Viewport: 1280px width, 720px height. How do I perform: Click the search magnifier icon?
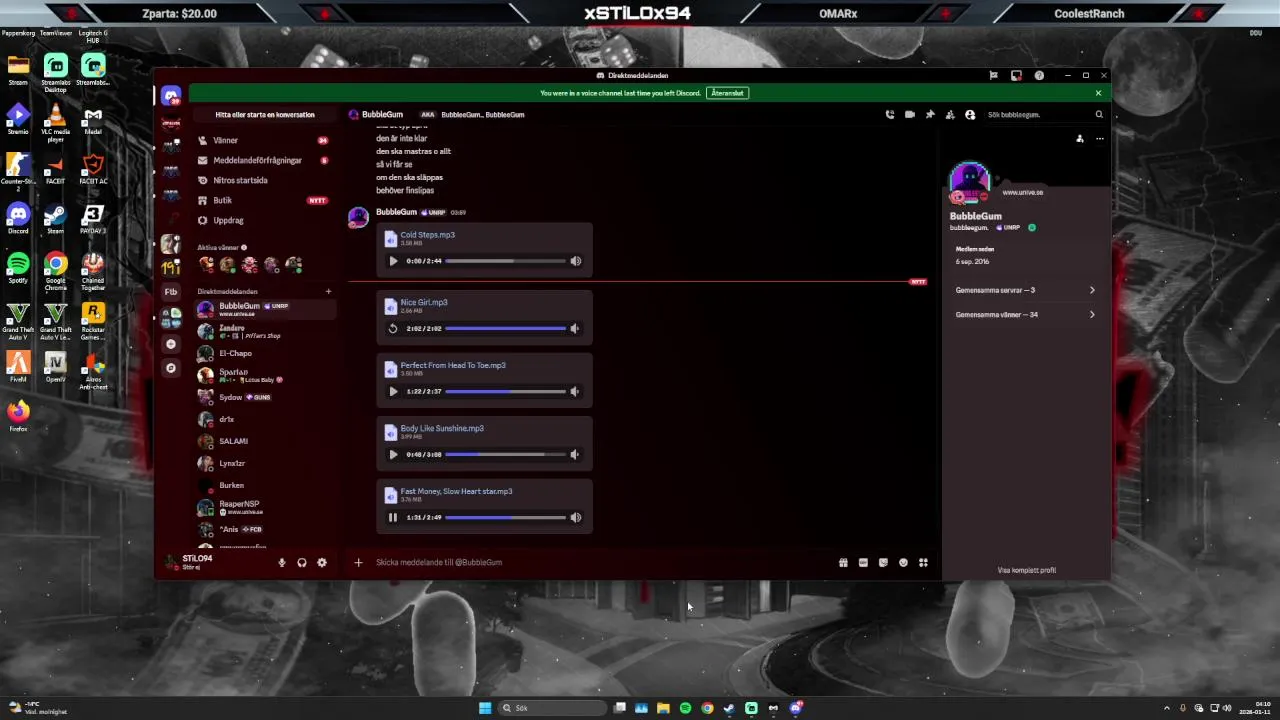click(x=1099, y=115)
